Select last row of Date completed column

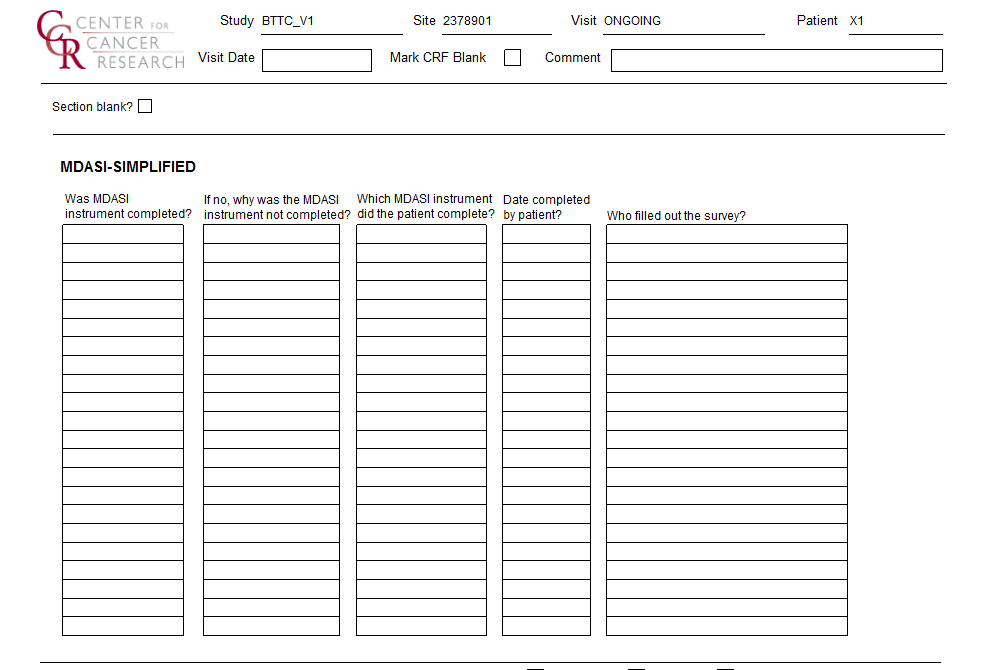(x=546, y=626)
